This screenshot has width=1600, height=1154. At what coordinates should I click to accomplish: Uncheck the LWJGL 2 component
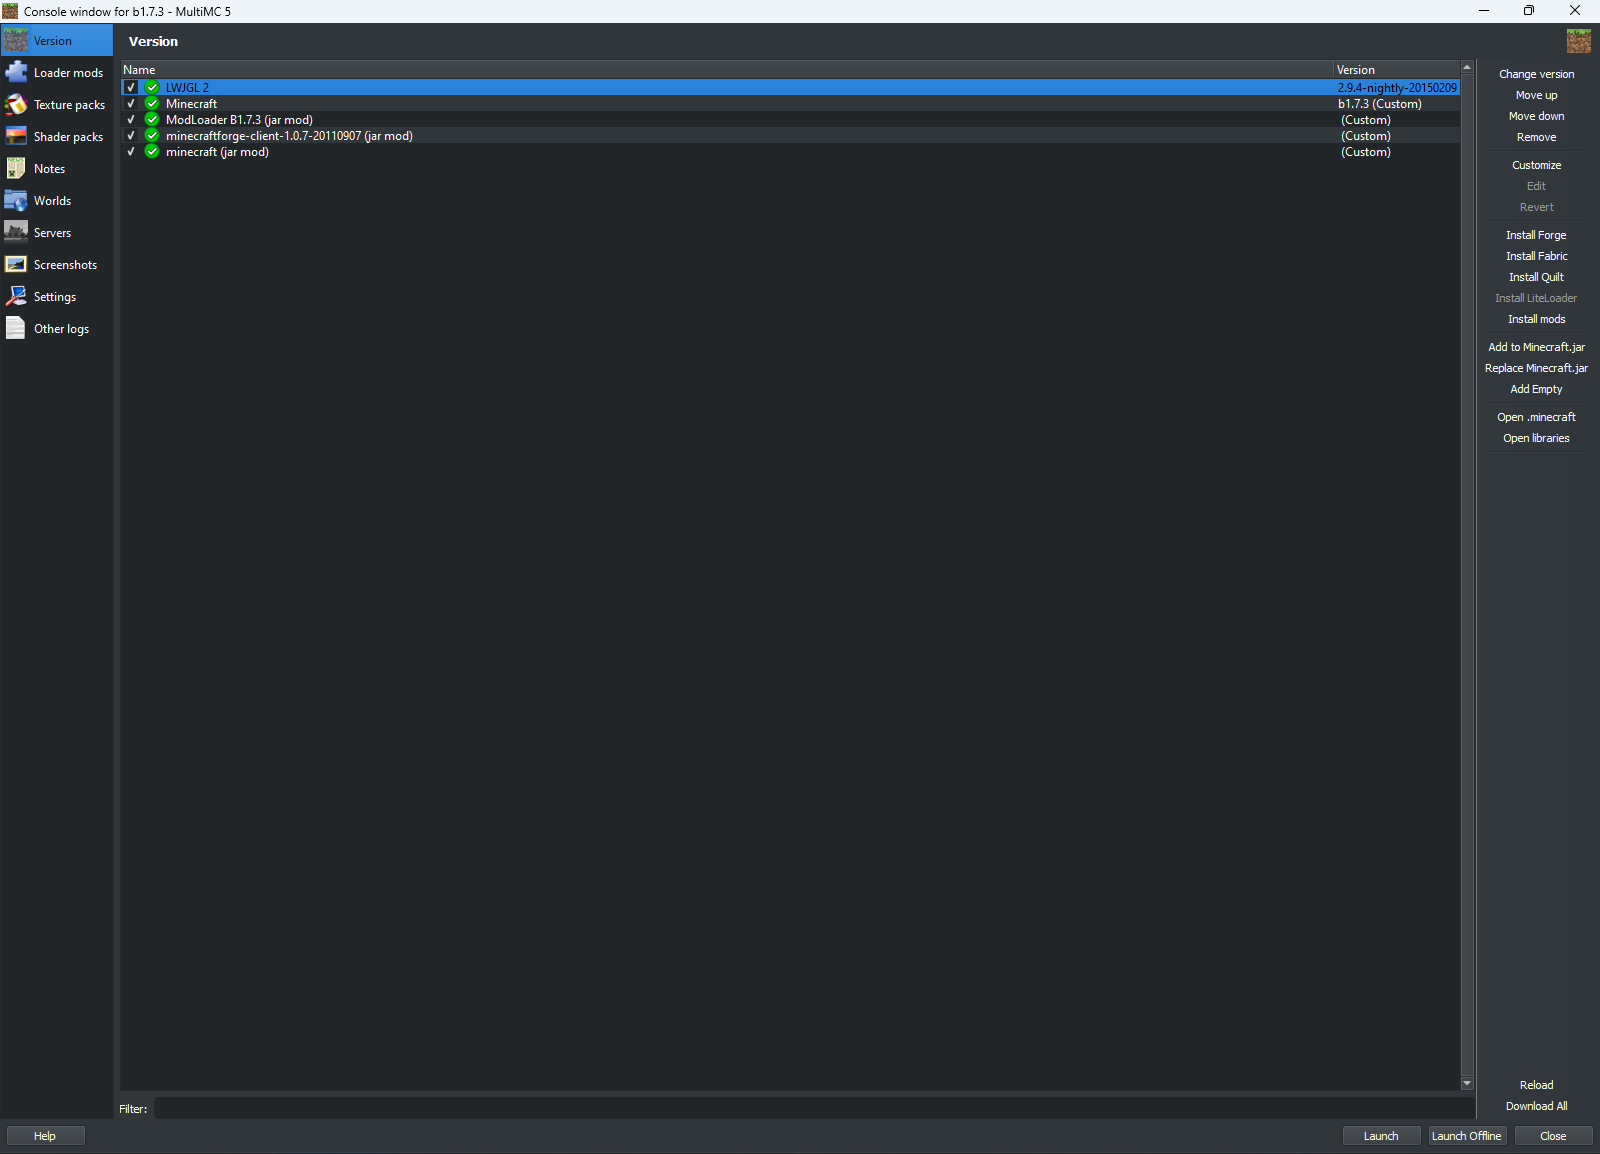point(131,87)
